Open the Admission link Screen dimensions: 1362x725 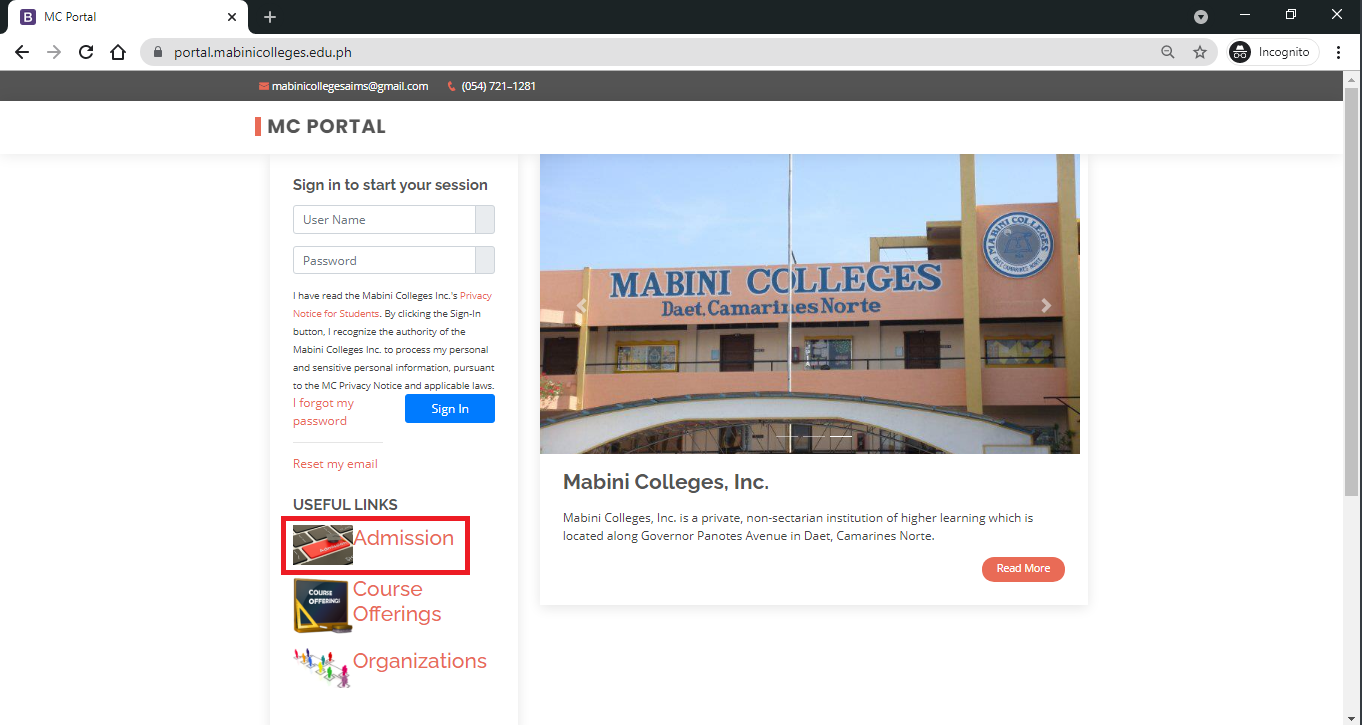(403, 538)
